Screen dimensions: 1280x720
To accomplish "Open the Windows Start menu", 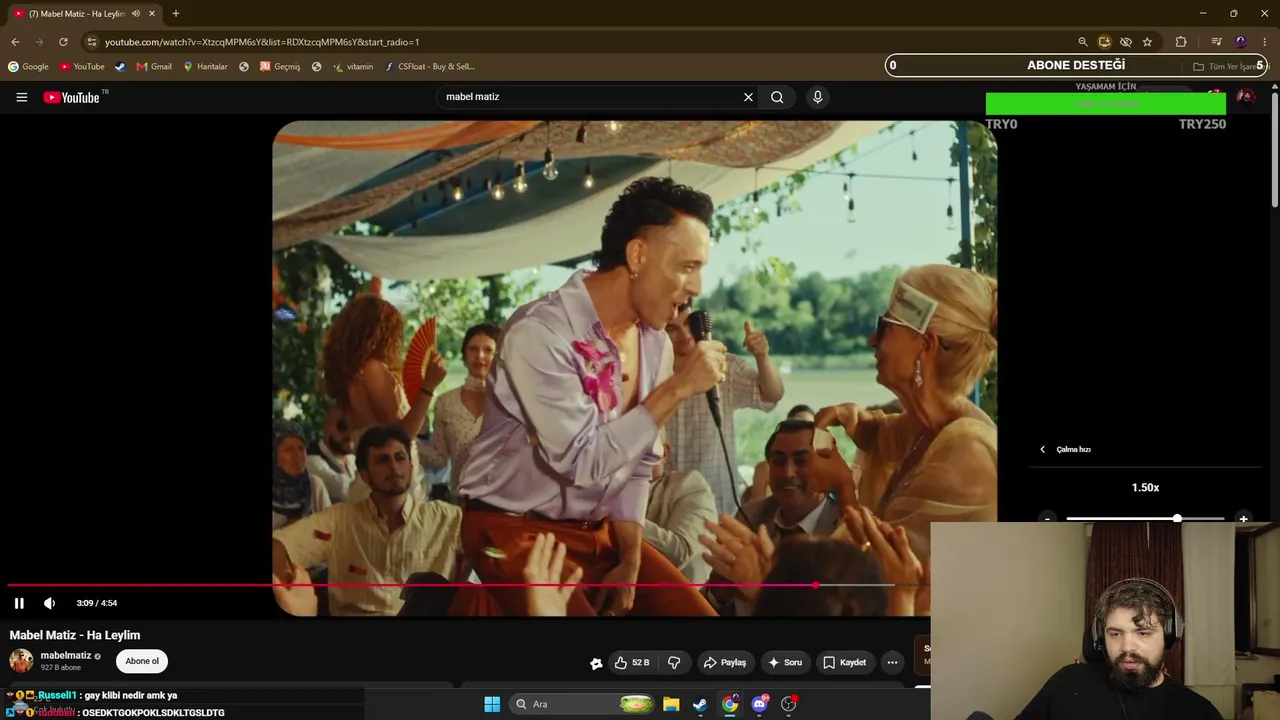I will [x=492, y=704].
